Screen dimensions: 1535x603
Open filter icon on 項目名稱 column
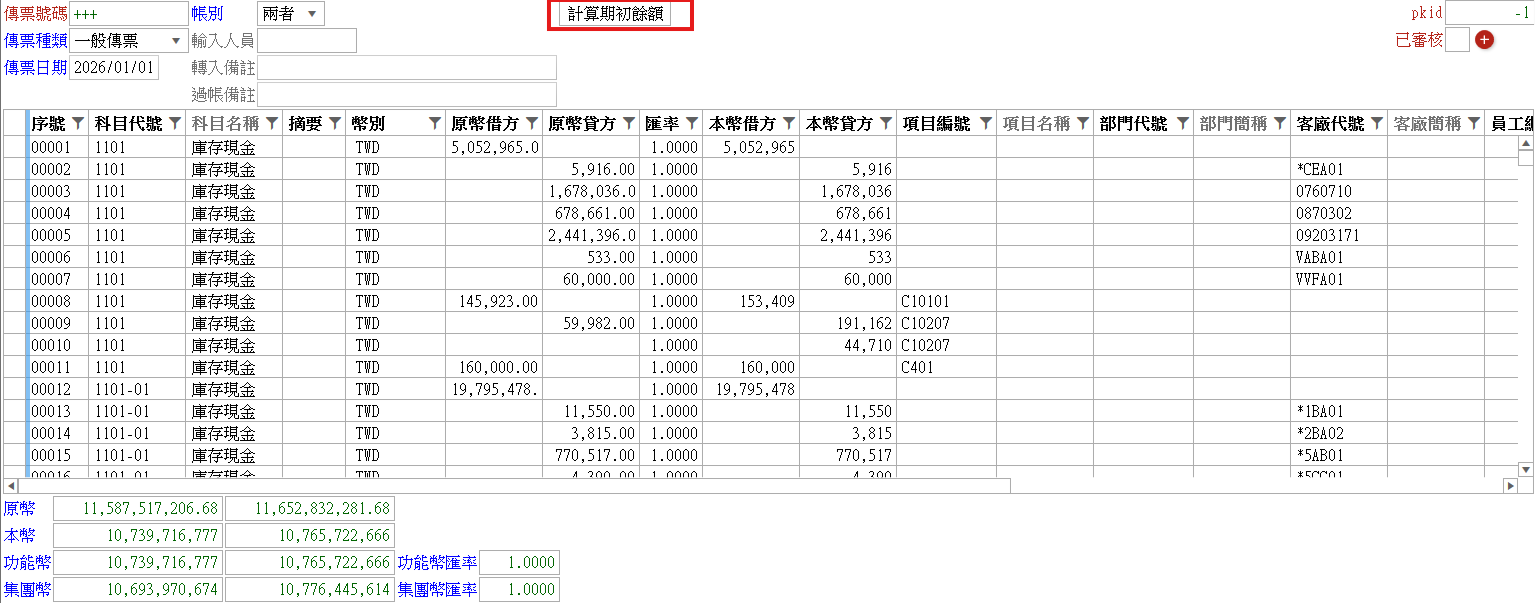[x=1082, y=123]
